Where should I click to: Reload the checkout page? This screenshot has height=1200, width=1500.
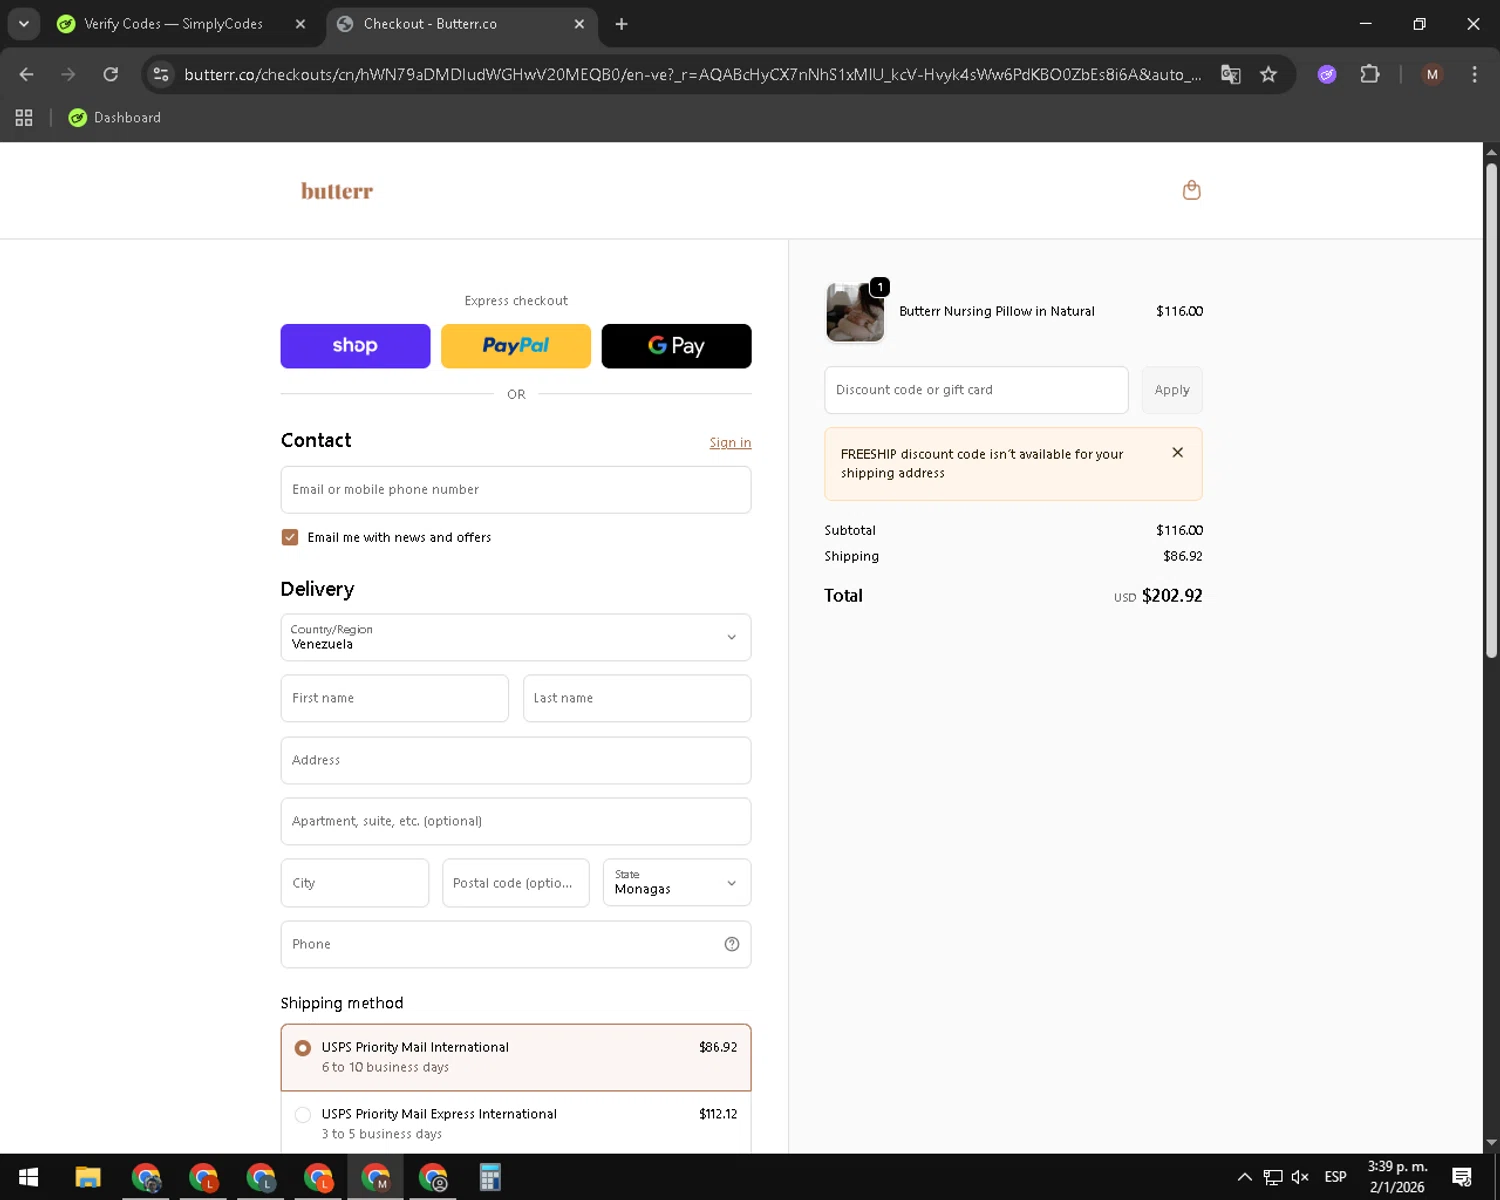(x=111, y=74)
